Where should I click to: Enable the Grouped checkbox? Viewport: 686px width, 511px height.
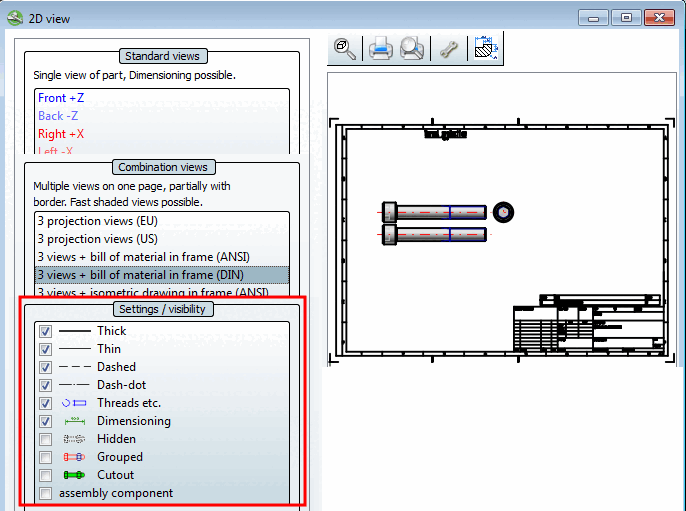(46, 457)
